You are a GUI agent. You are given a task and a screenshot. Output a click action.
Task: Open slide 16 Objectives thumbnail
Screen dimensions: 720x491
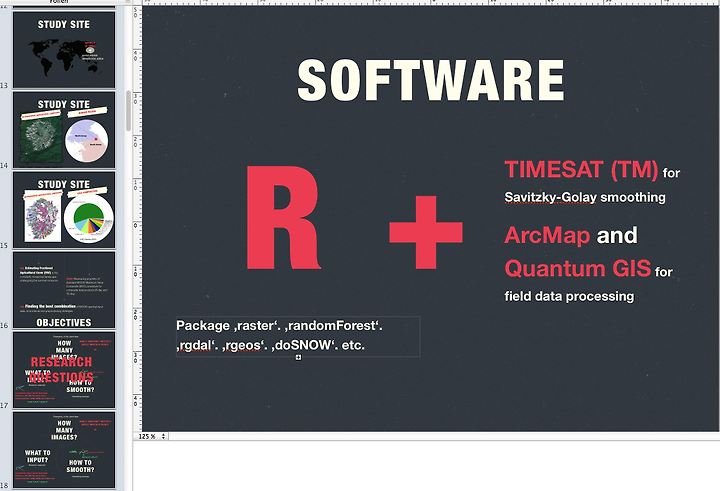tap(64, 290)
